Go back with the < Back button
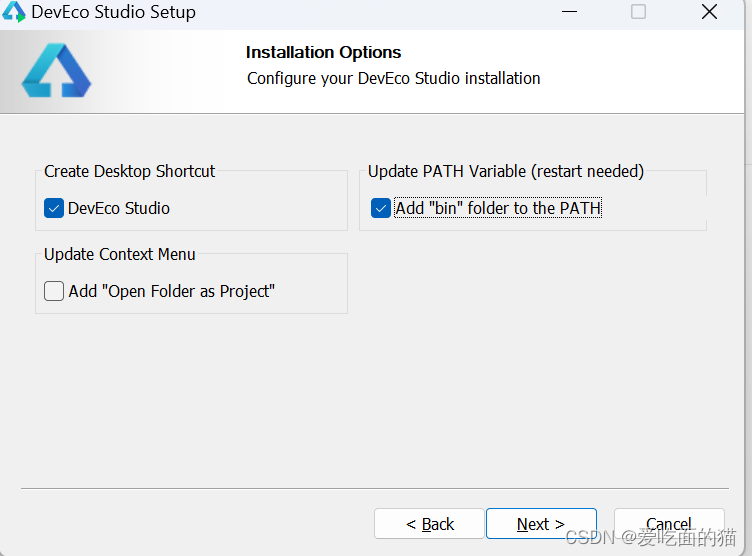Image resolution: width=752 pixels, height=556 pixels. 429,524
